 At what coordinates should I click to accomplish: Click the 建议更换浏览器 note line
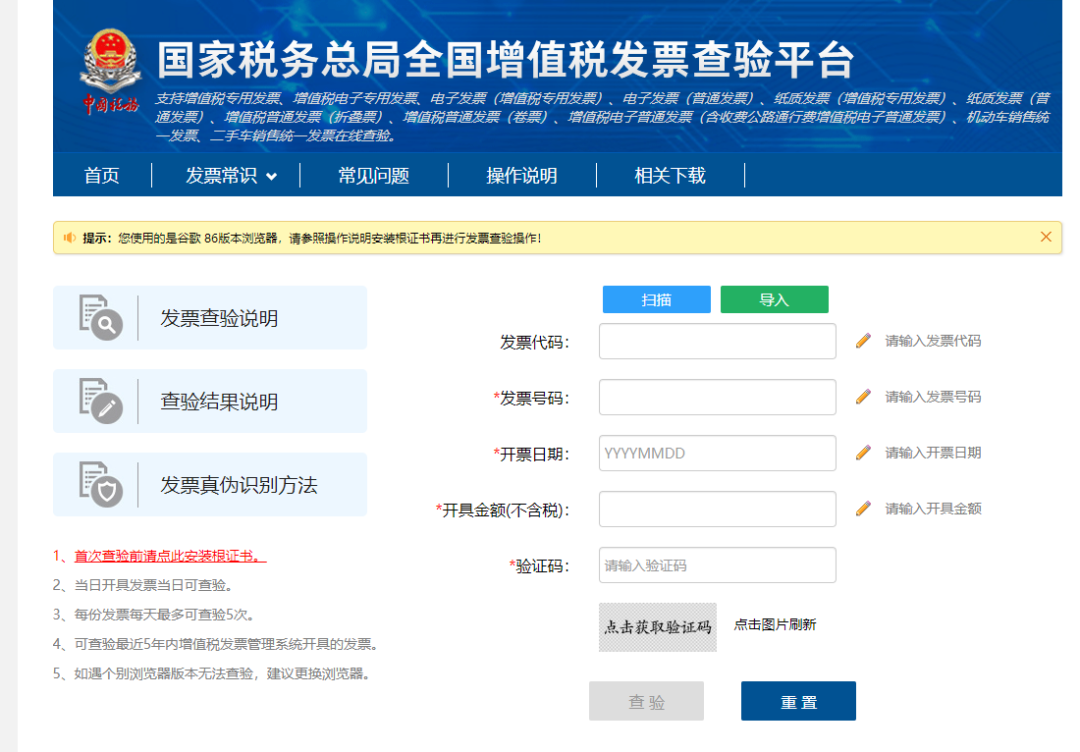tap(213, 673)
